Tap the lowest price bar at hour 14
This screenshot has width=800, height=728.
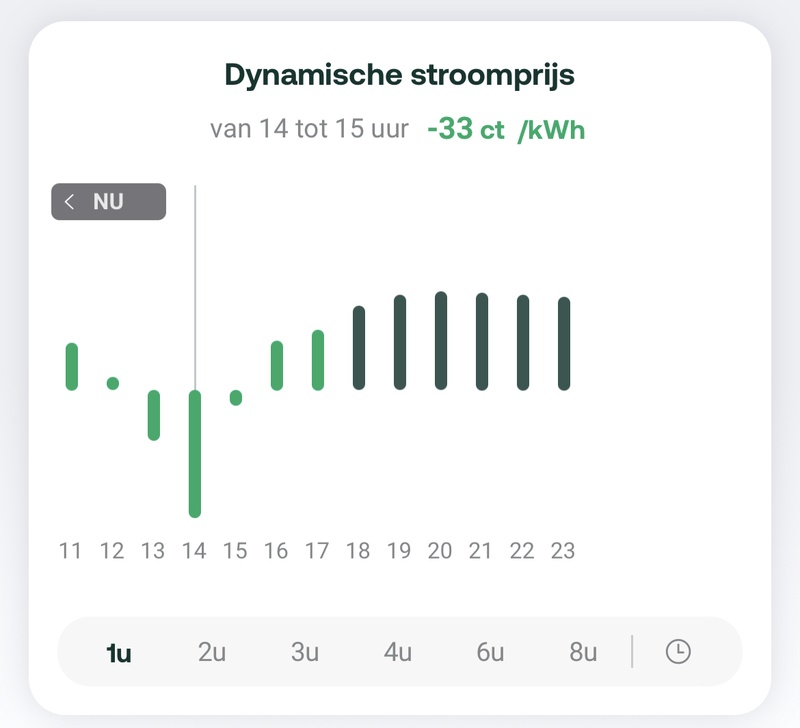(195, 453)
